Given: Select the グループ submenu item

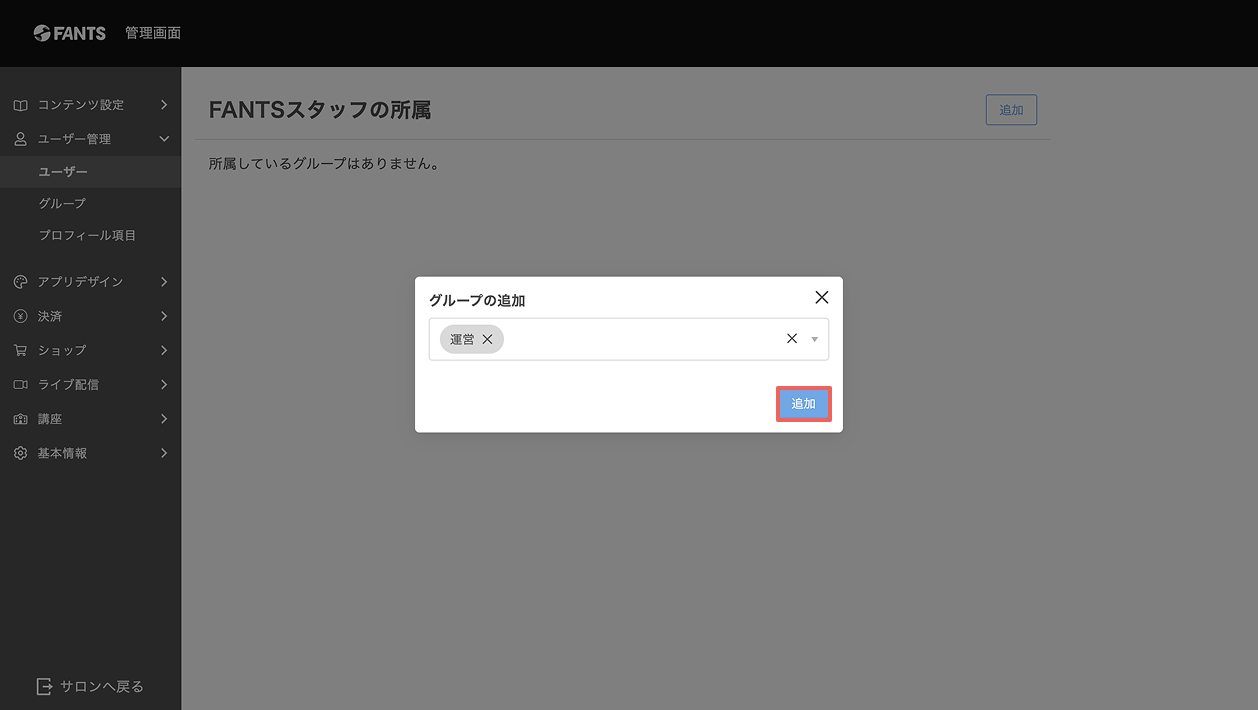Looking at the screenshot, I should 90,203.
